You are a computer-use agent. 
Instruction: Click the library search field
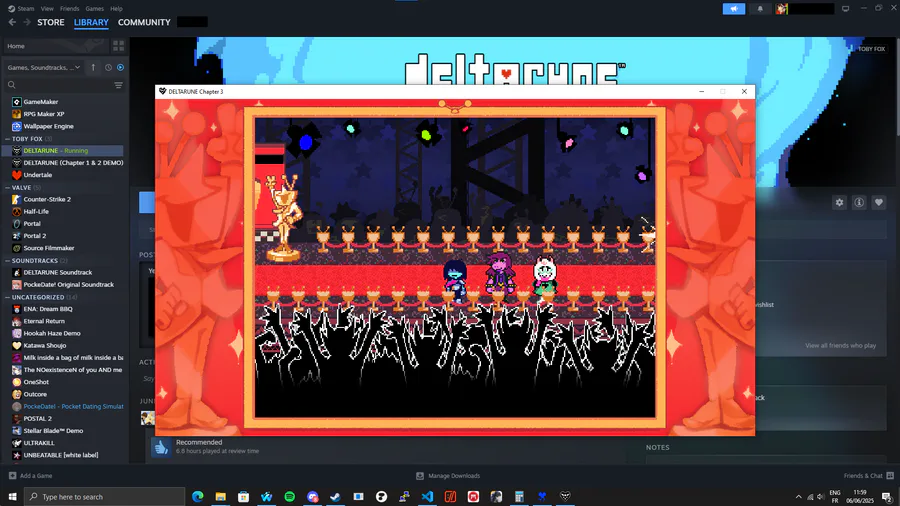(59, 85)
